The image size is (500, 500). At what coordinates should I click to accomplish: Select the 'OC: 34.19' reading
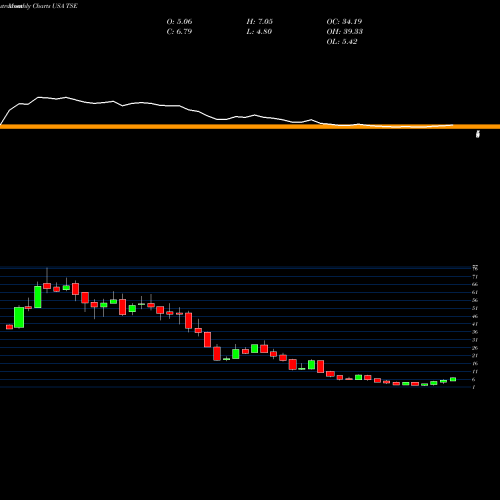(344, 22)
